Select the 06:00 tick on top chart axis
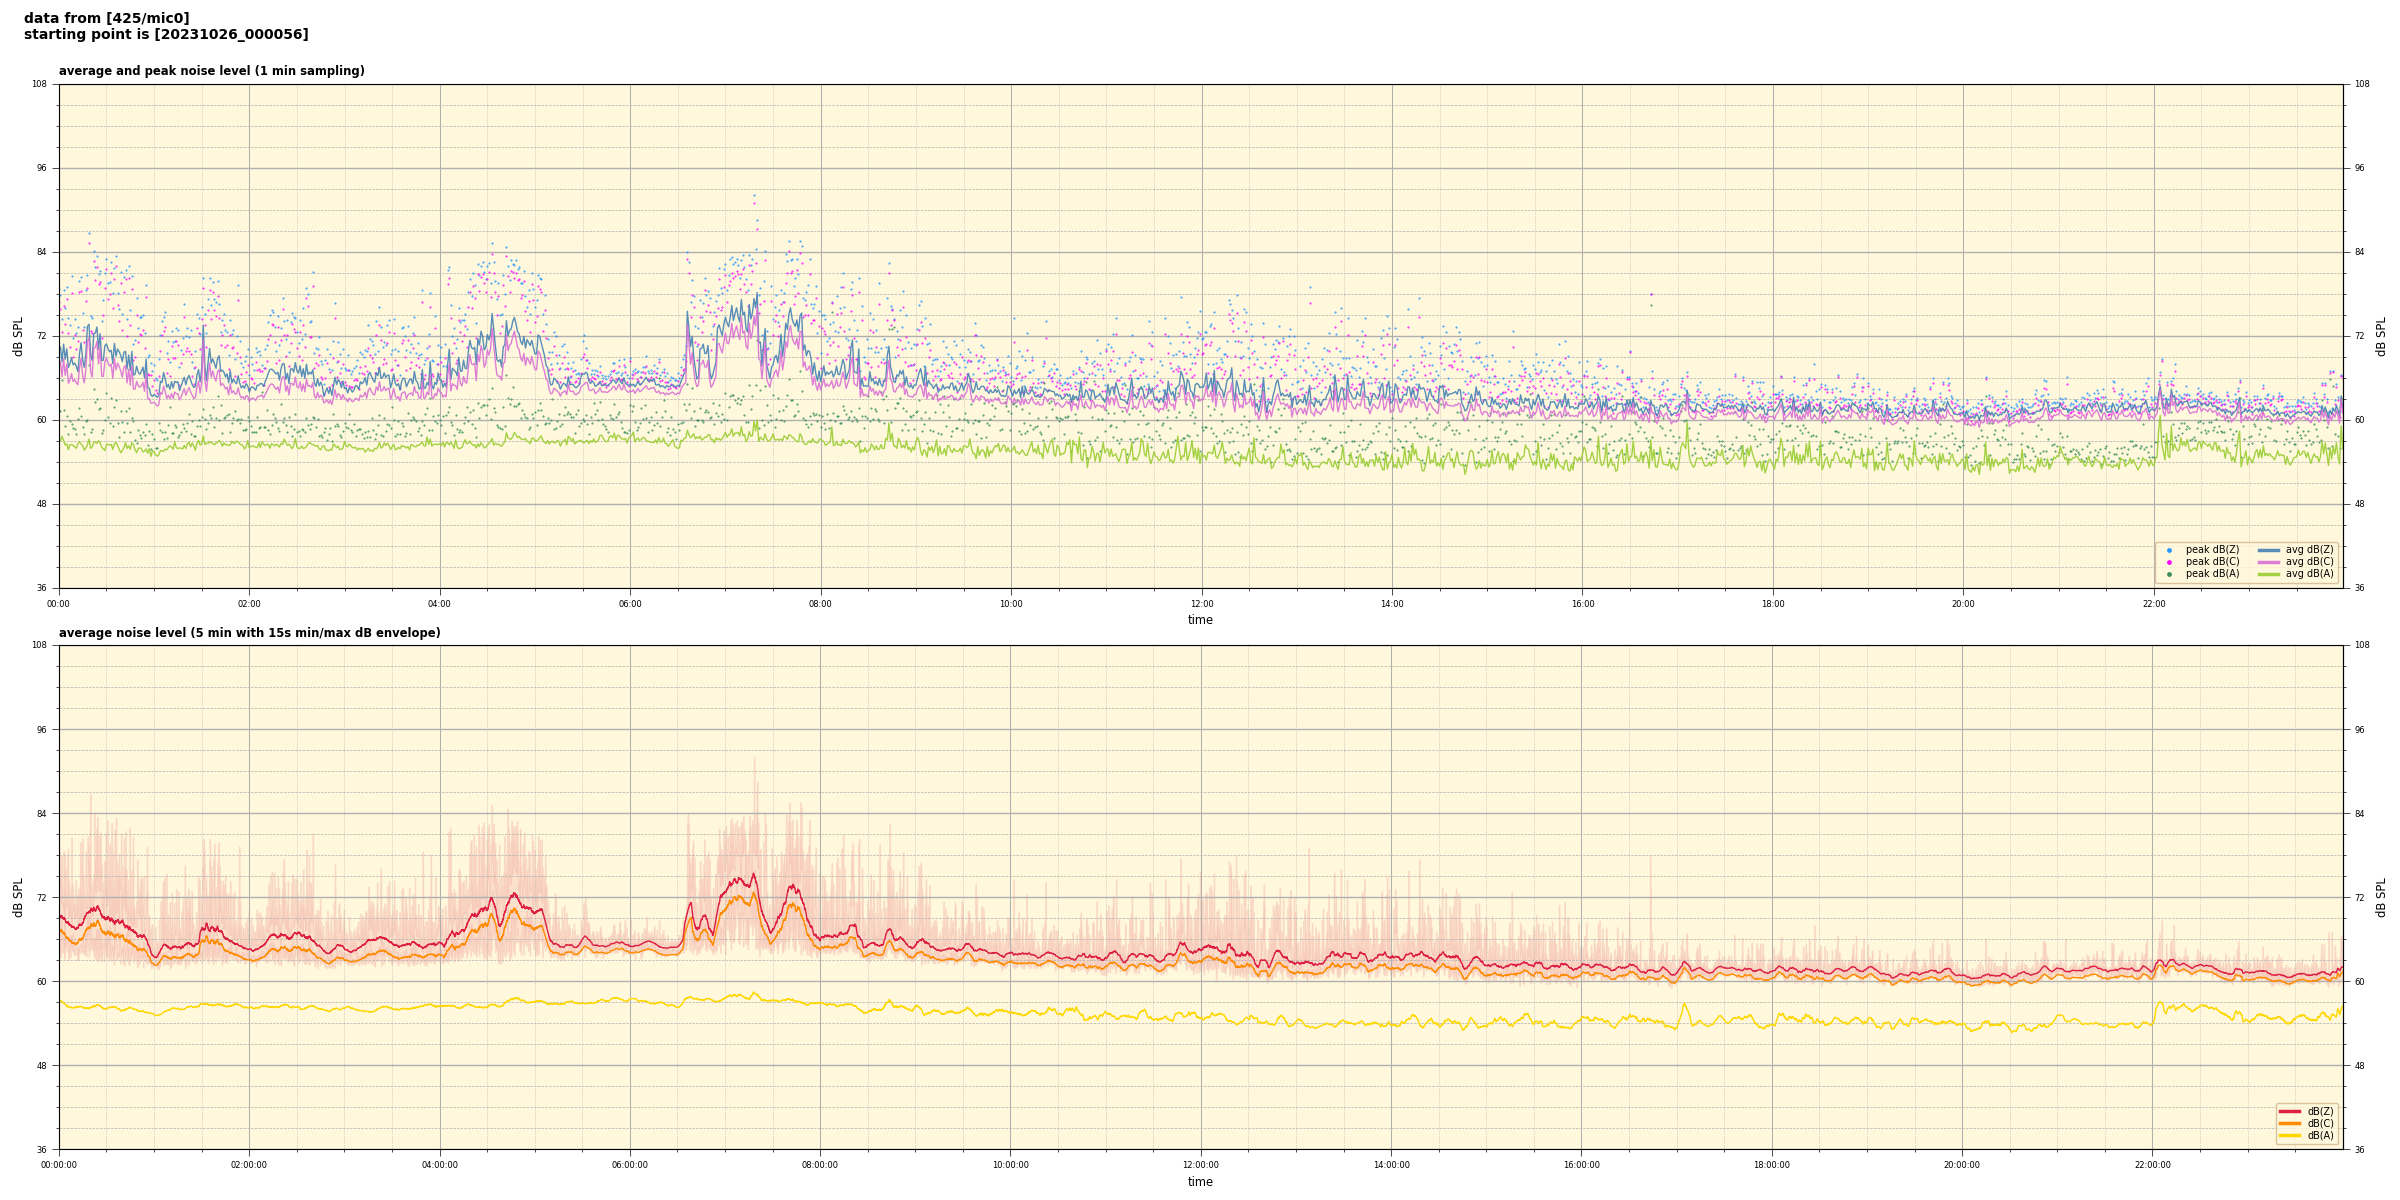Screen dimensions: 2400x1200 click(x=630, y=604)
